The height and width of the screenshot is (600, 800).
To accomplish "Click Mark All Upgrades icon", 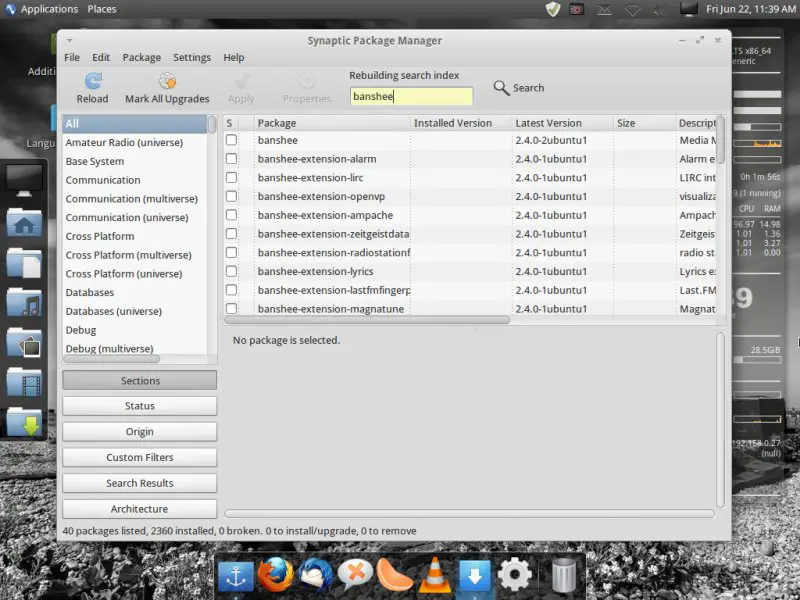I will [x=167, y=81].
